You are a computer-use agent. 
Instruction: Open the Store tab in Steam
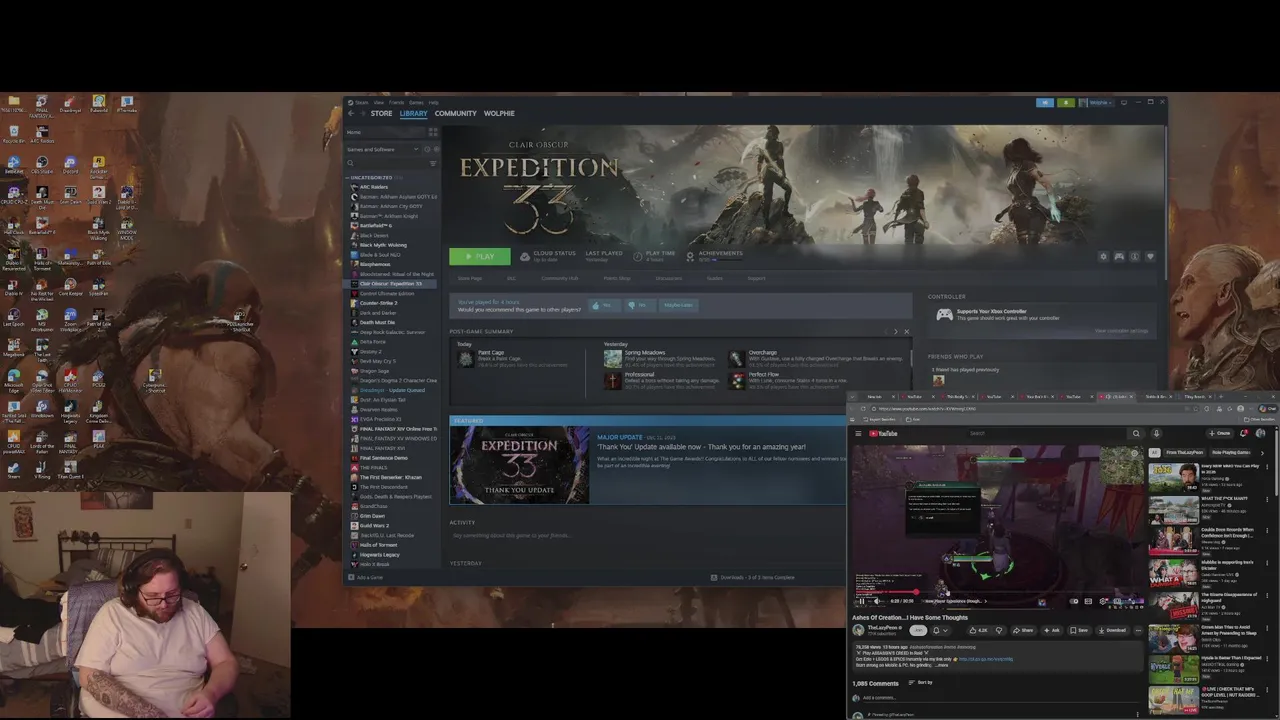tap(381, 113)
